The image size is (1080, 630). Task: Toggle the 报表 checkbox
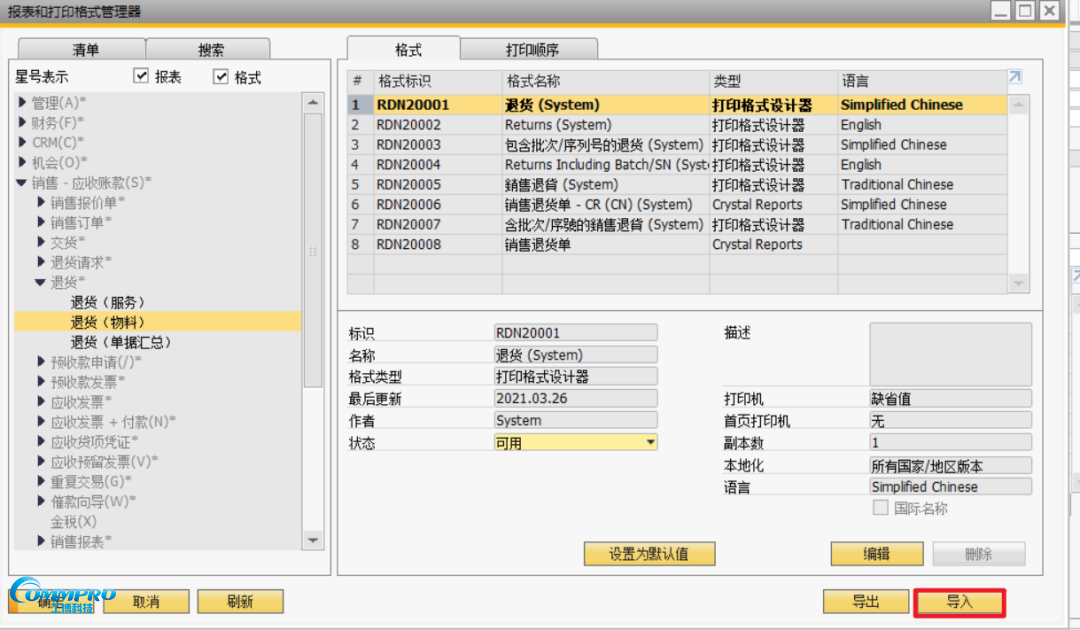(x=141, y=77)
